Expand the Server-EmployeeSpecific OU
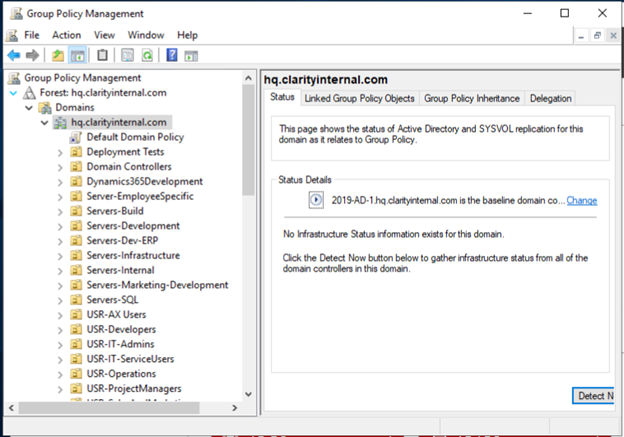 tap(60, 197)
